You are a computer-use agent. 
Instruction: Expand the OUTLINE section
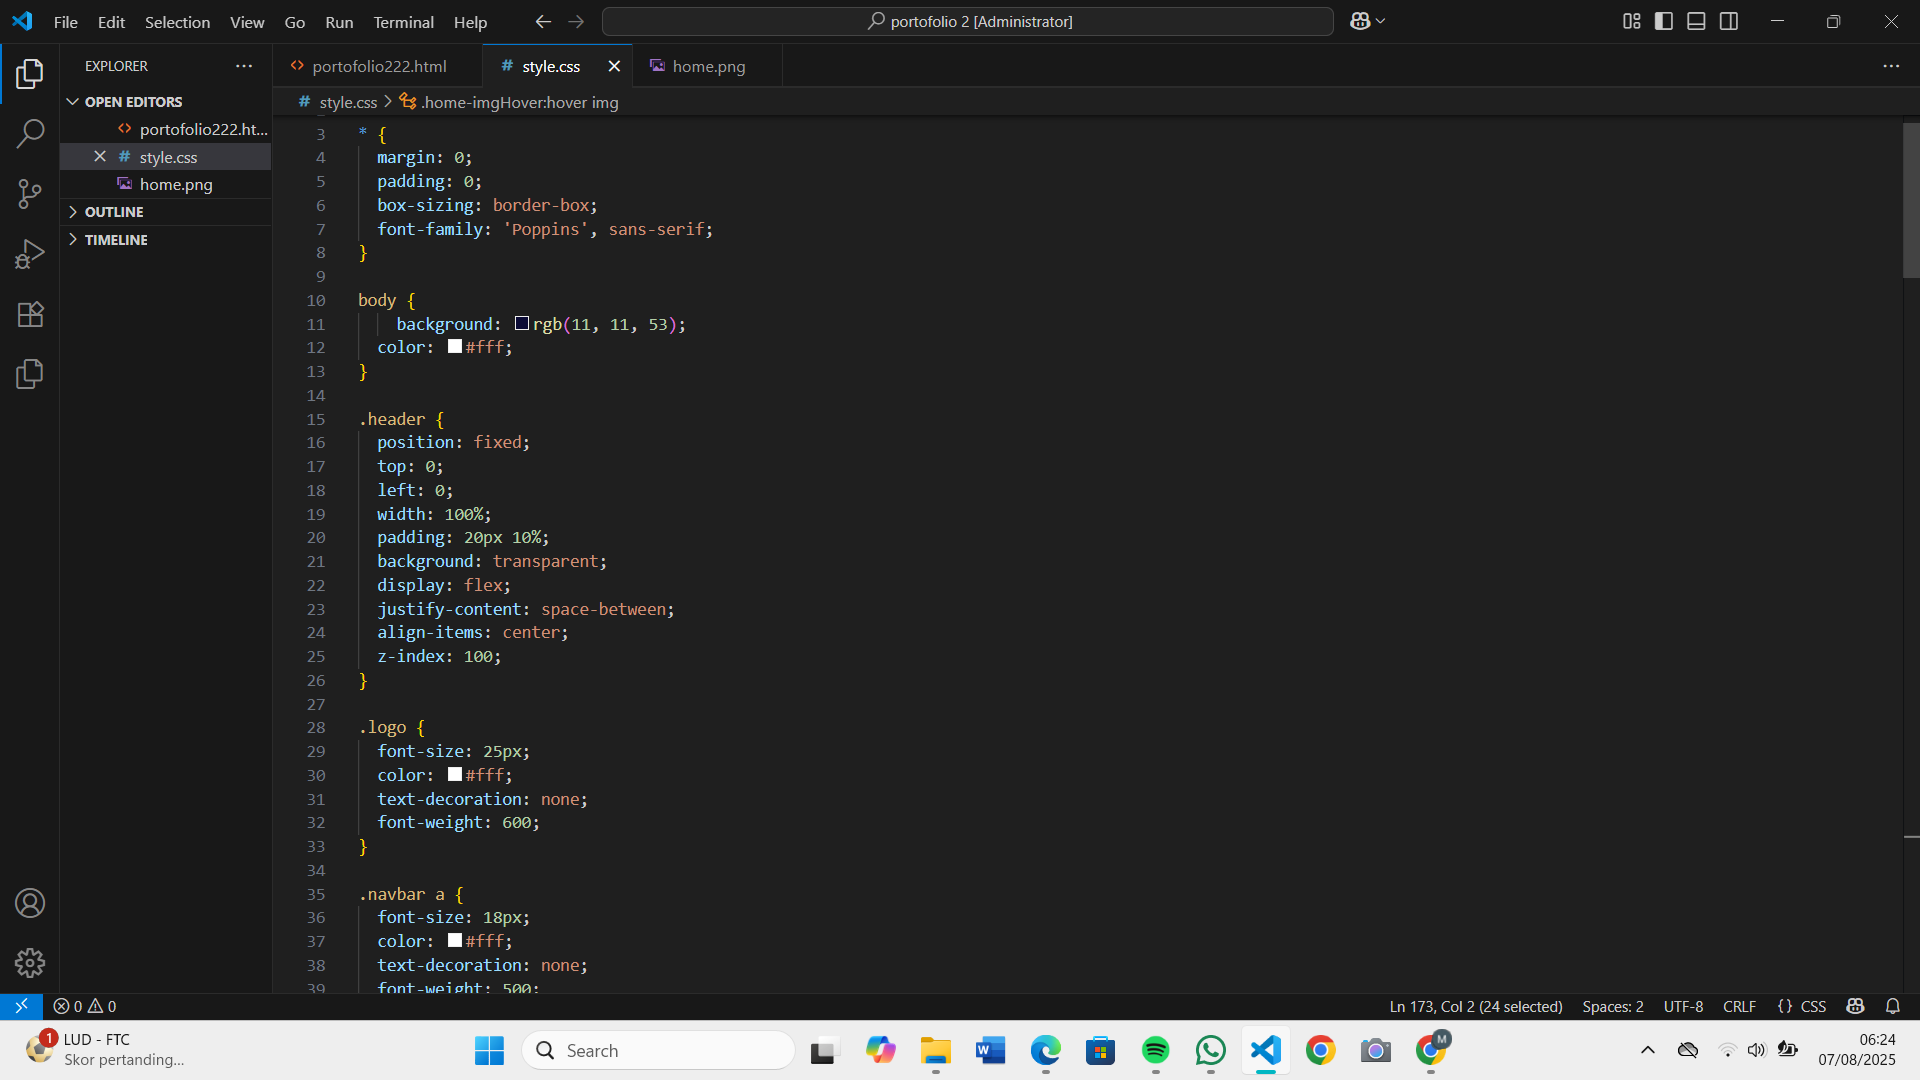click(114, 212)
